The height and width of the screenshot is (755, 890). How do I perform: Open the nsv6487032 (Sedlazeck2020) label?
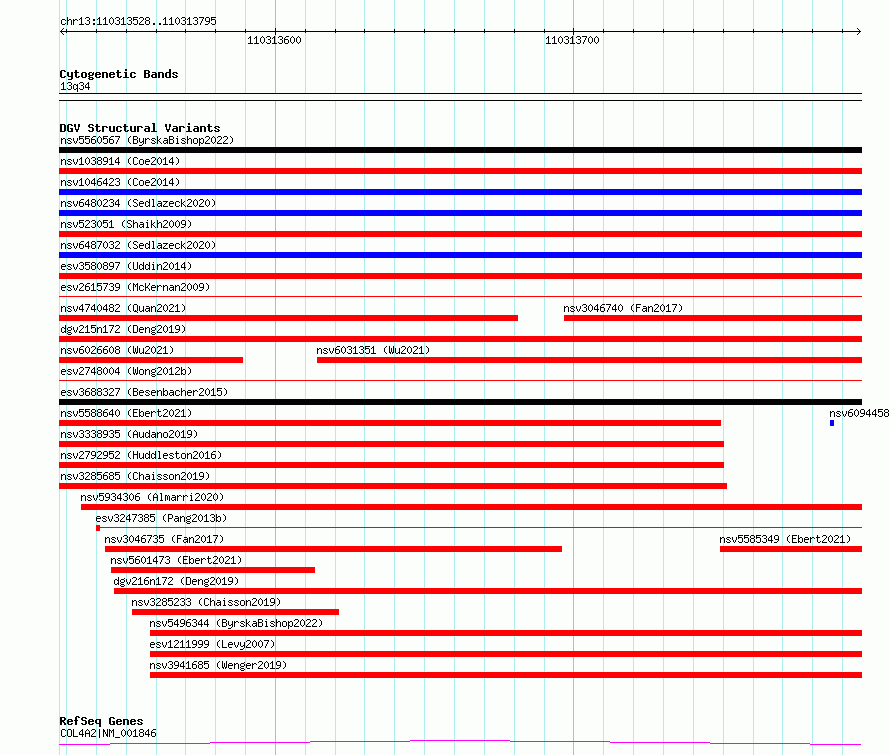coord(138,245)
